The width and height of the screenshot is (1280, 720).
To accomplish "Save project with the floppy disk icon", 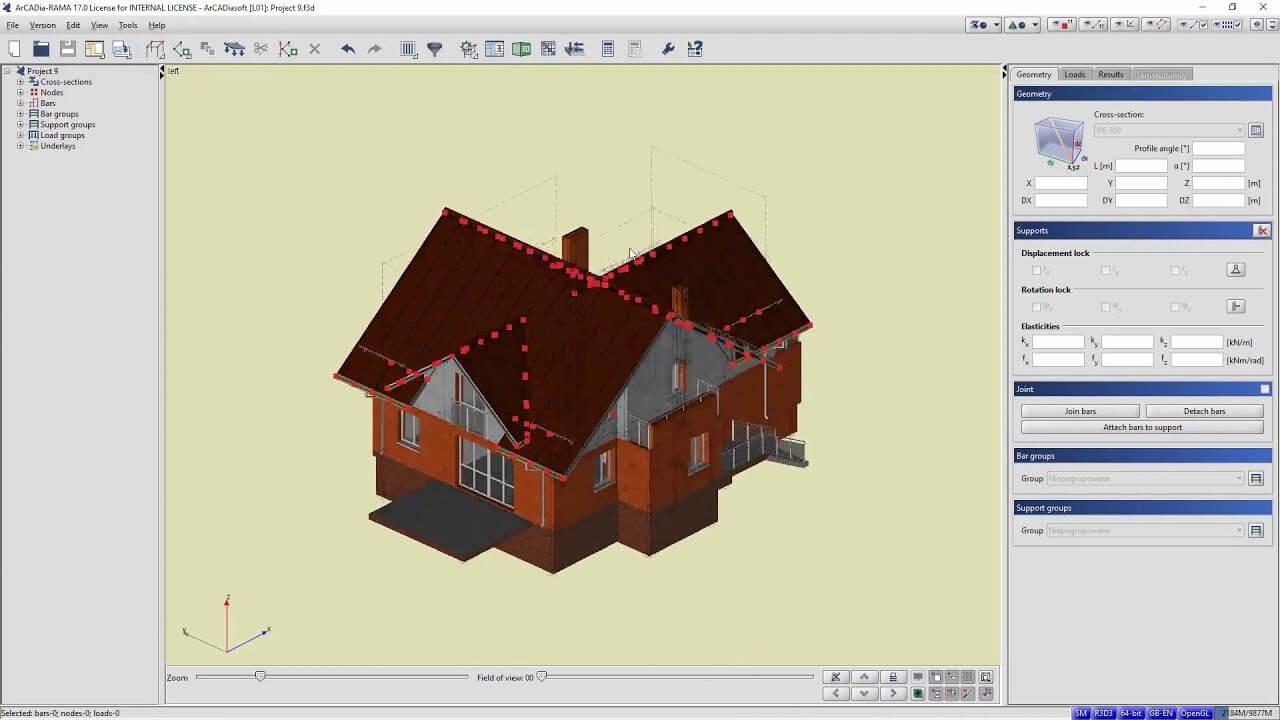I will [68, 48].
